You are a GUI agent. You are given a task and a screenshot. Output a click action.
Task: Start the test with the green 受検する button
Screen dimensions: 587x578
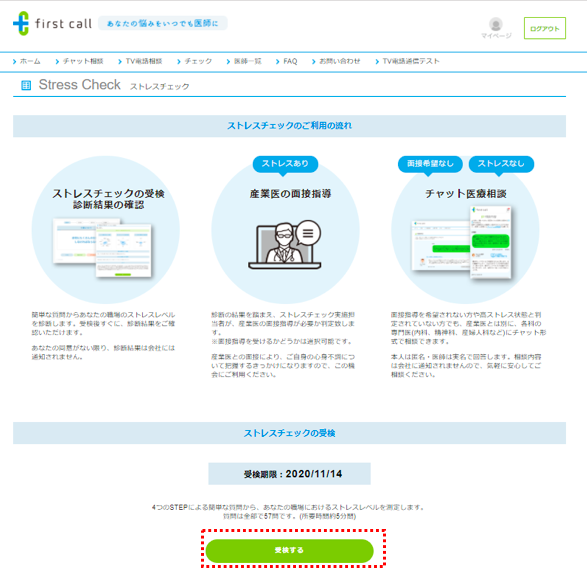click(289, 550)
